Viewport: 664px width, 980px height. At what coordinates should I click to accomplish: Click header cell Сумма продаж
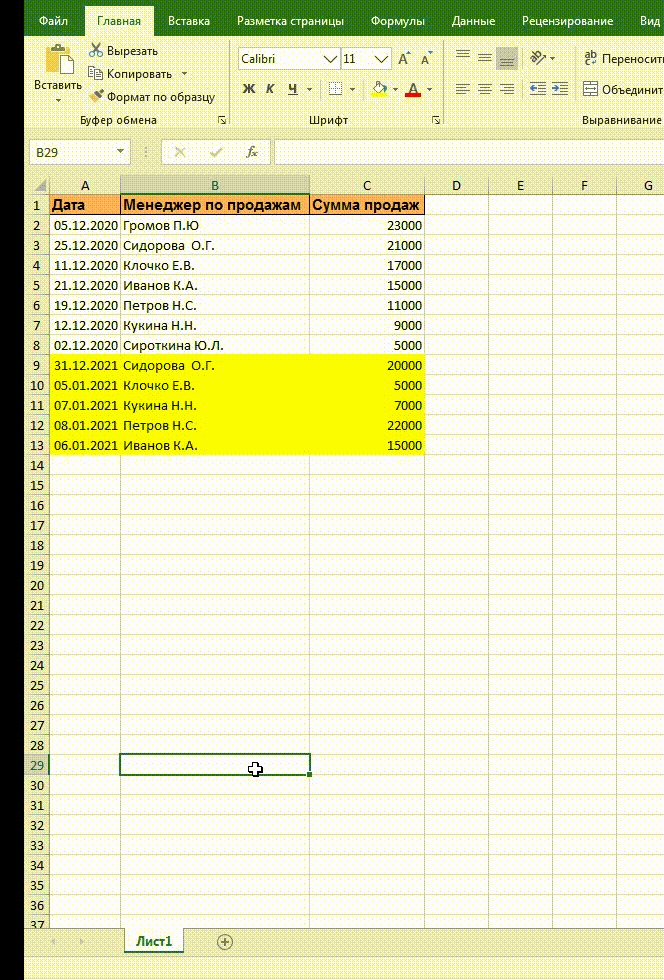click(367, 205)
